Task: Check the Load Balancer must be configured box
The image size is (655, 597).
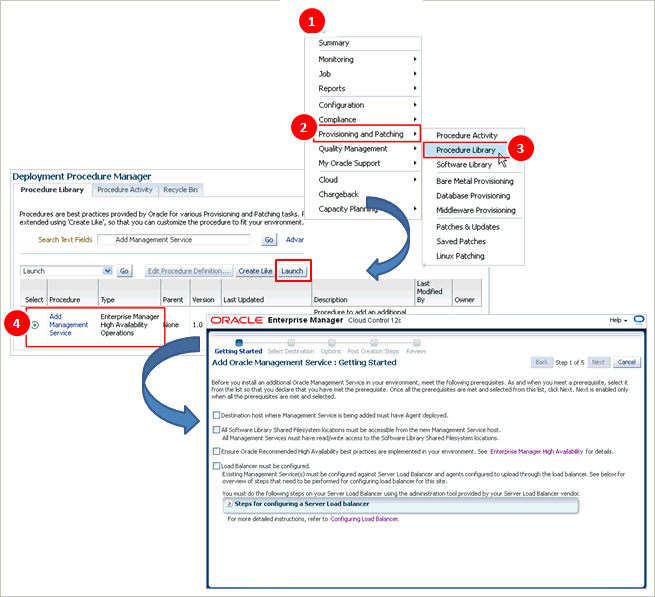Action: click(216, 465)
